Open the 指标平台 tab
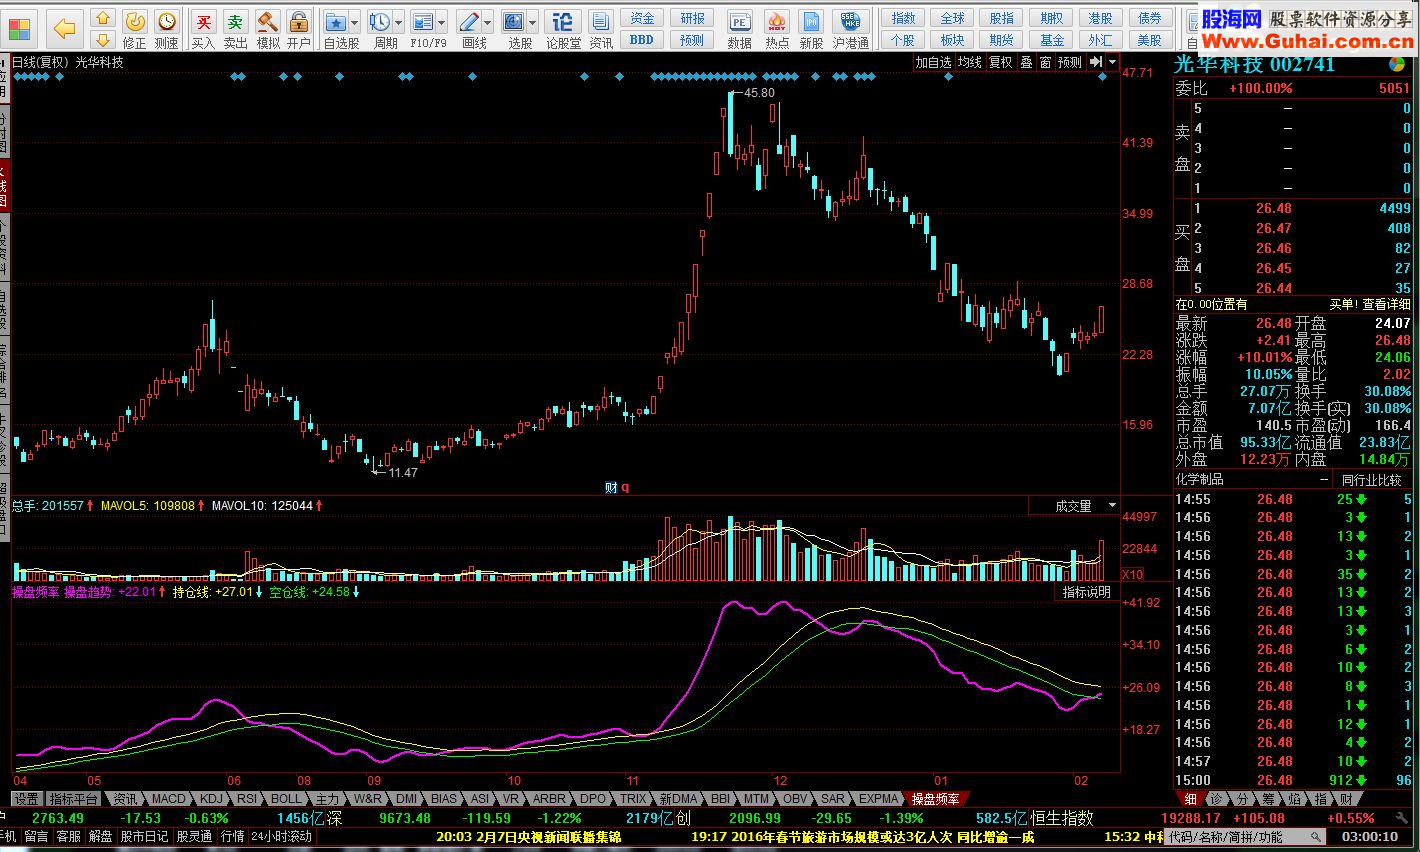Image resolution: width=1420 pixels, height=852 pixels. (x=74, y=799)
